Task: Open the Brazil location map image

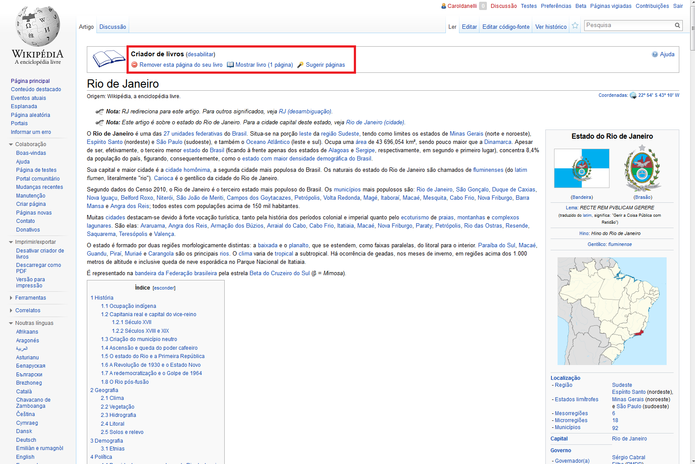Action: click(x=612, y=311)
